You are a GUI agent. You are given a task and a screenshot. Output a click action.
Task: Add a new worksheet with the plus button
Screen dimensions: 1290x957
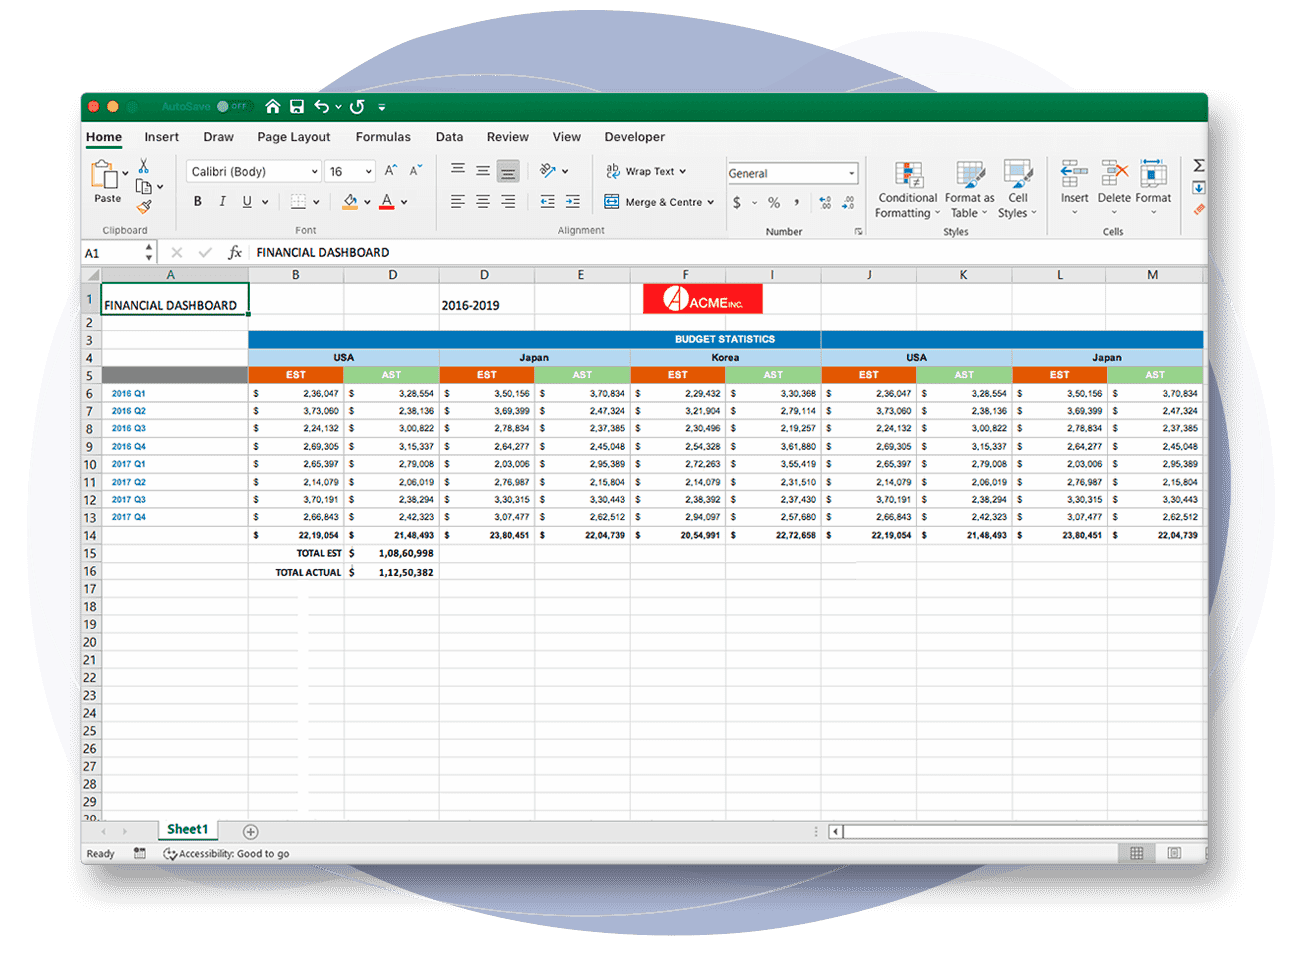tap(250, 831)
